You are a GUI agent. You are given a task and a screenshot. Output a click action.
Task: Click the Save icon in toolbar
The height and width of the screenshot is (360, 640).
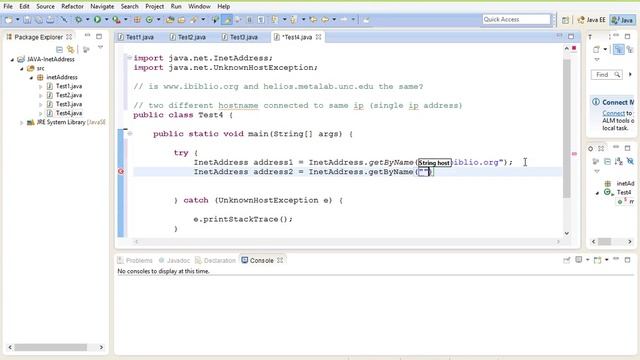point(27,20)
